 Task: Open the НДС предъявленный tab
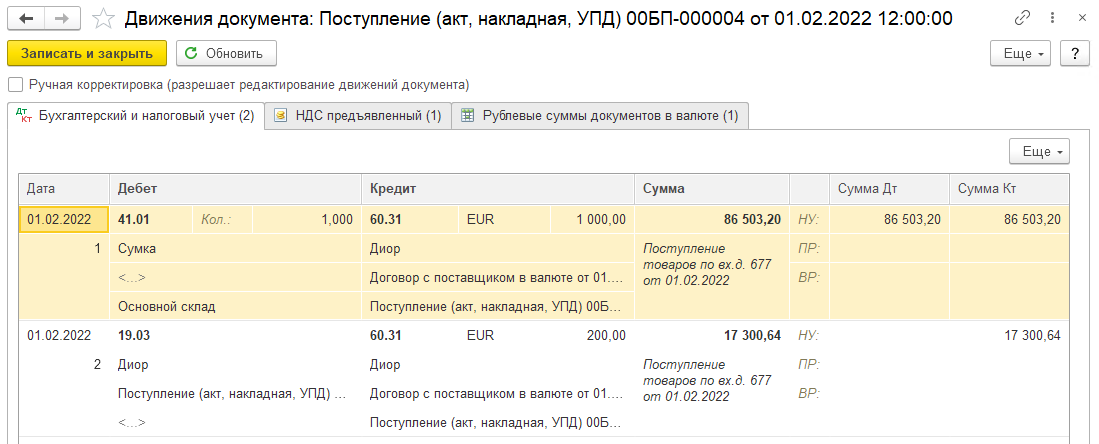(357, 116)
